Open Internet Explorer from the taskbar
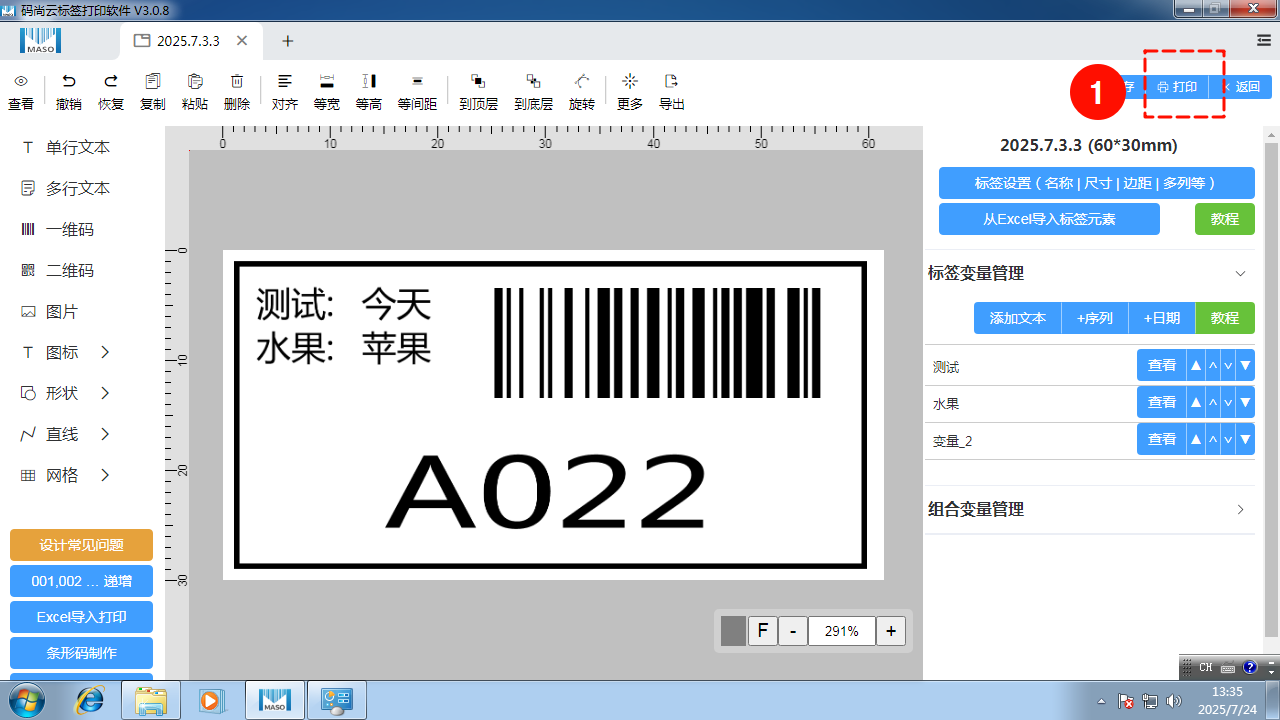Image resolution: width=1280 pixels, height=720 pixels. coord(89,700)
